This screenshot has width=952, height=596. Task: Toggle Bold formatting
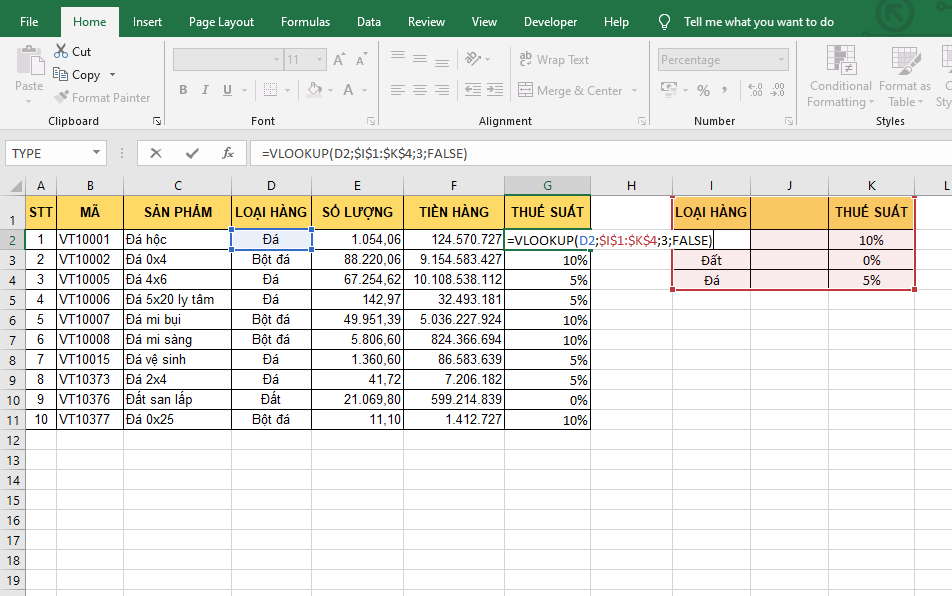pyautogui.click(x=183, y=90)
